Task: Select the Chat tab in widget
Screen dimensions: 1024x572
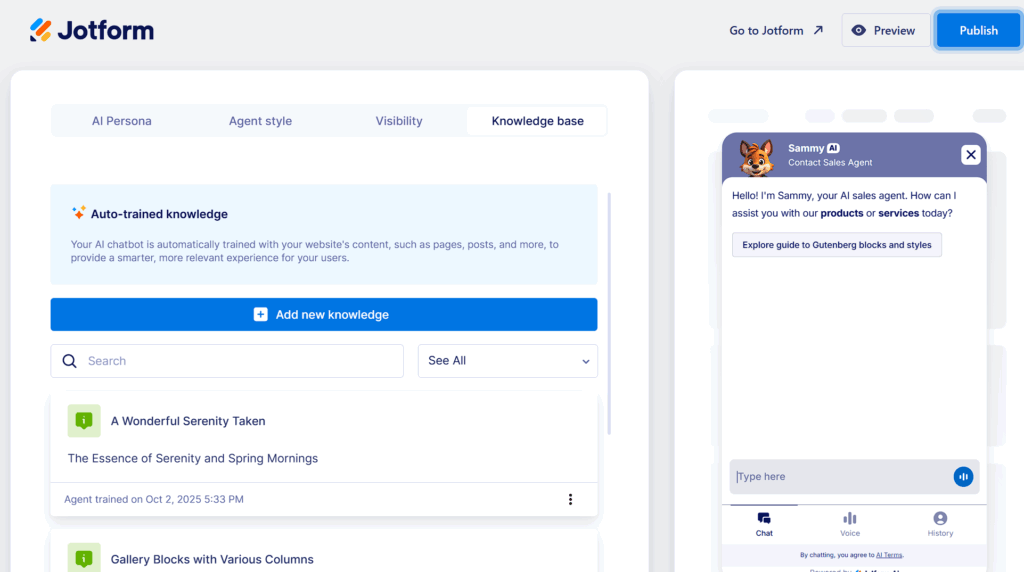Action: [764, 524]
